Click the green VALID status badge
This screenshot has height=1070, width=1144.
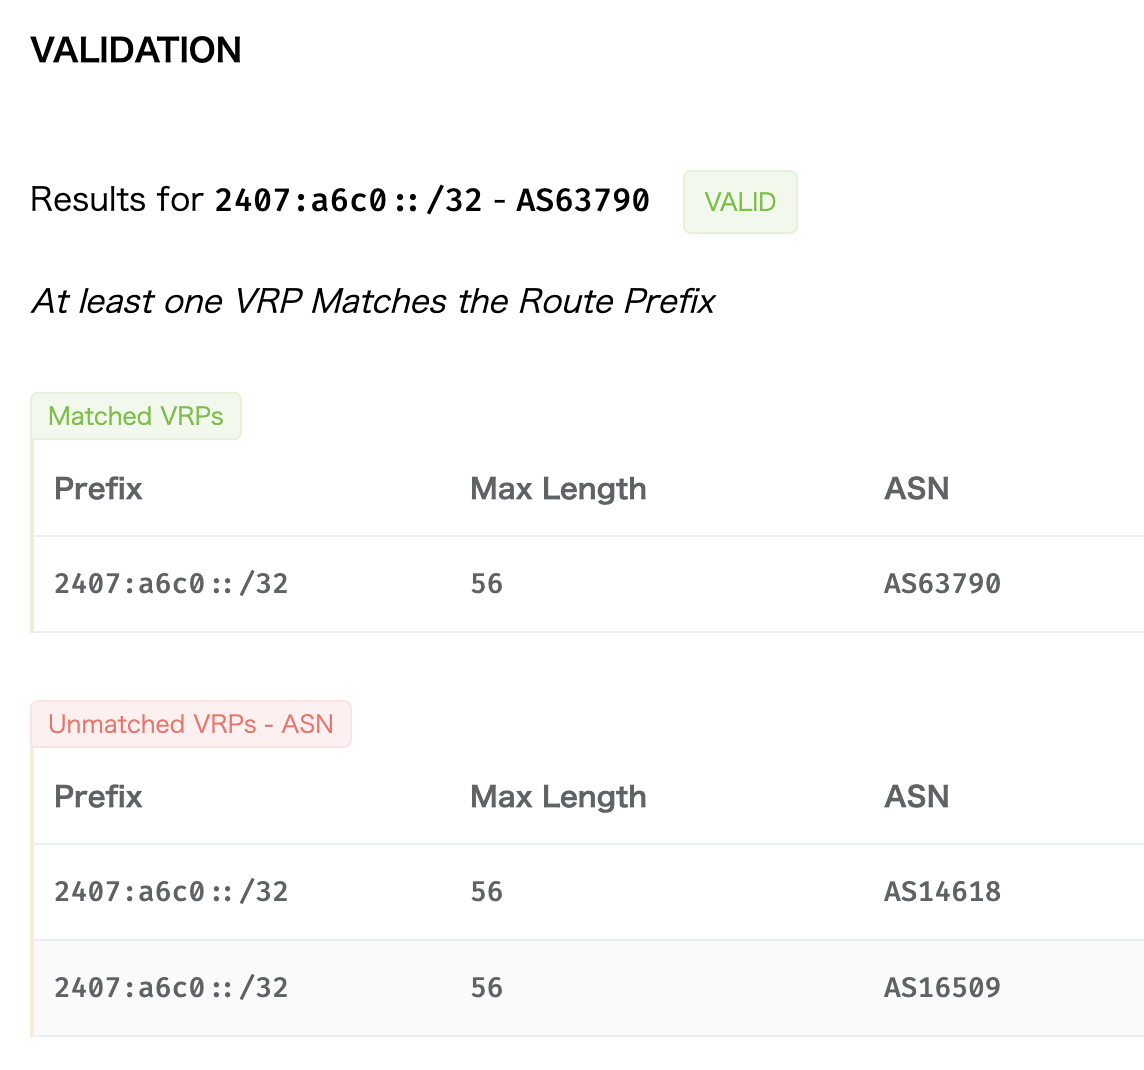click(x=740, y=202)
